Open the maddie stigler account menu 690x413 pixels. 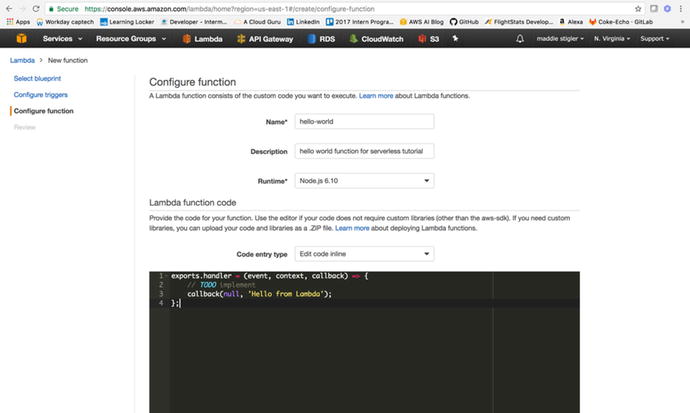(560, 39)
